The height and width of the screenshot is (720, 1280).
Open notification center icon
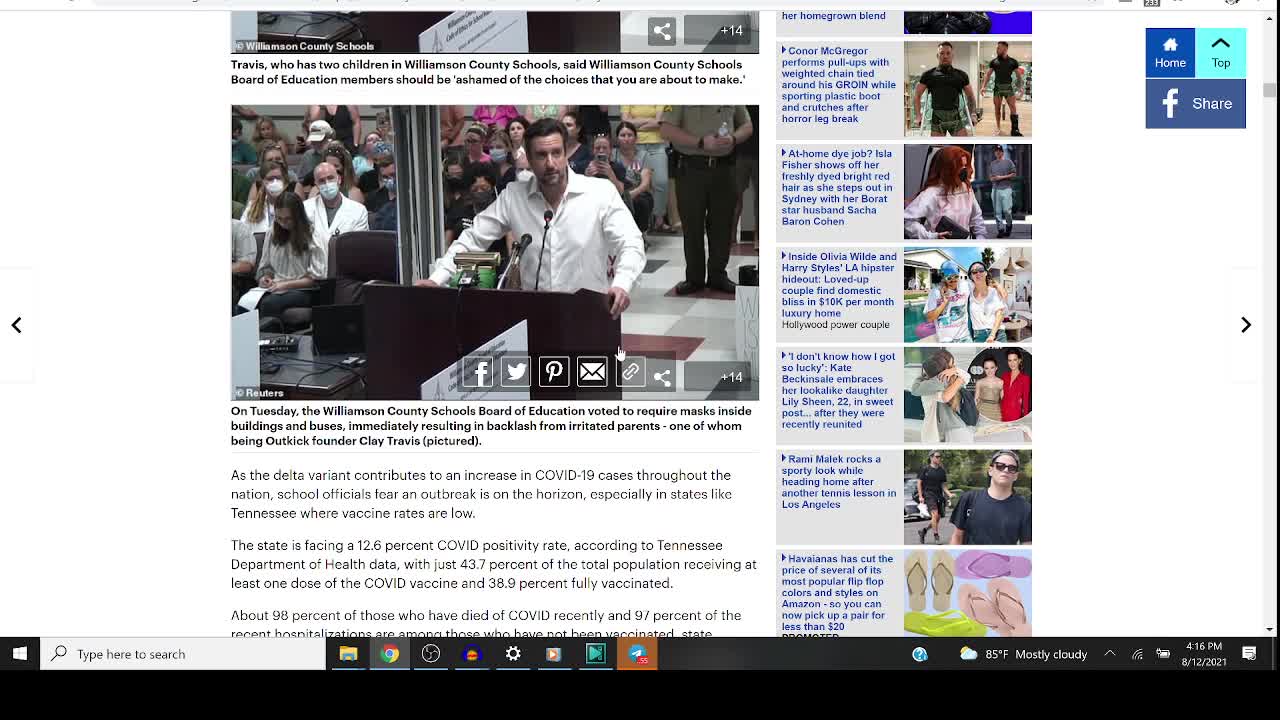[1250, 654]
